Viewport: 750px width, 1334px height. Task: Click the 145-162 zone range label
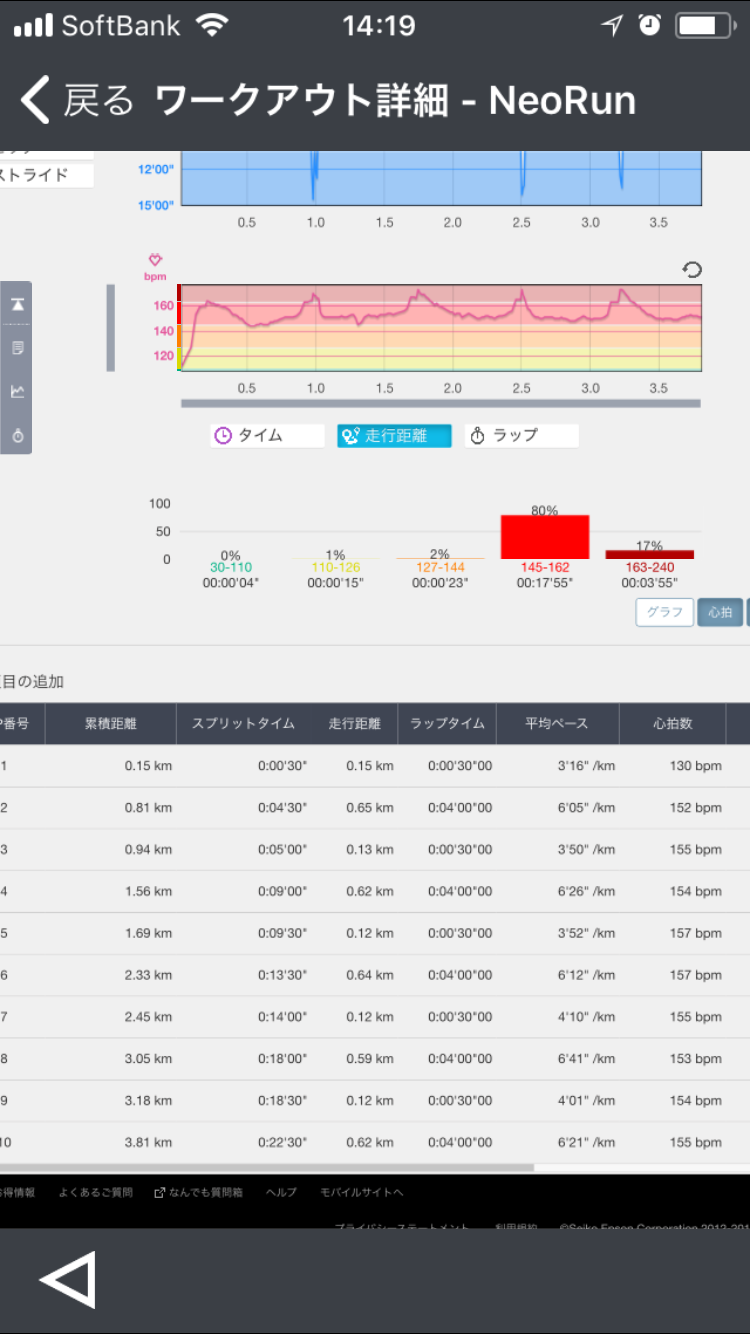(x=545, y=567)
